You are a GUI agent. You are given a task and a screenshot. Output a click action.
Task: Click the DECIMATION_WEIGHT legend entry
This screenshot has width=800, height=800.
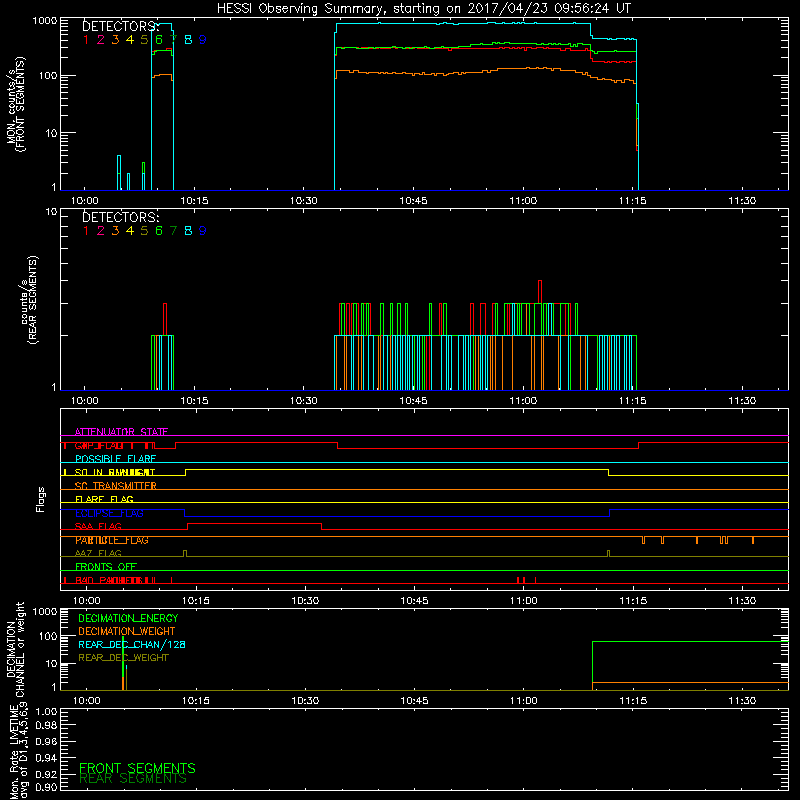click(x=127, y=631)
